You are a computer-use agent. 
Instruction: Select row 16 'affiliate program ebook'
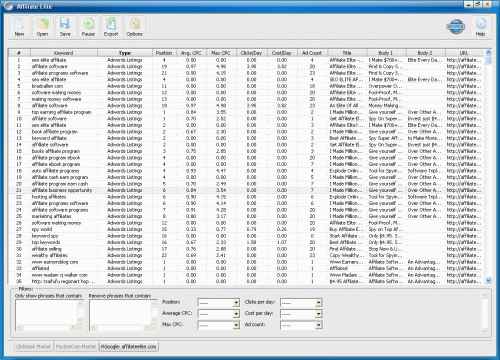tap(246, 158)
